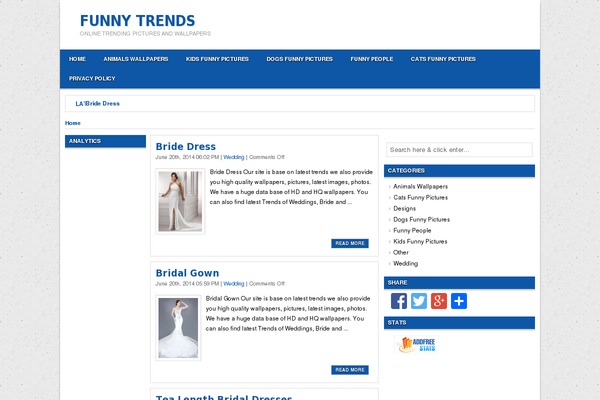Open Animals Wallpapers in the navigation menu

(x=136, y=59)
